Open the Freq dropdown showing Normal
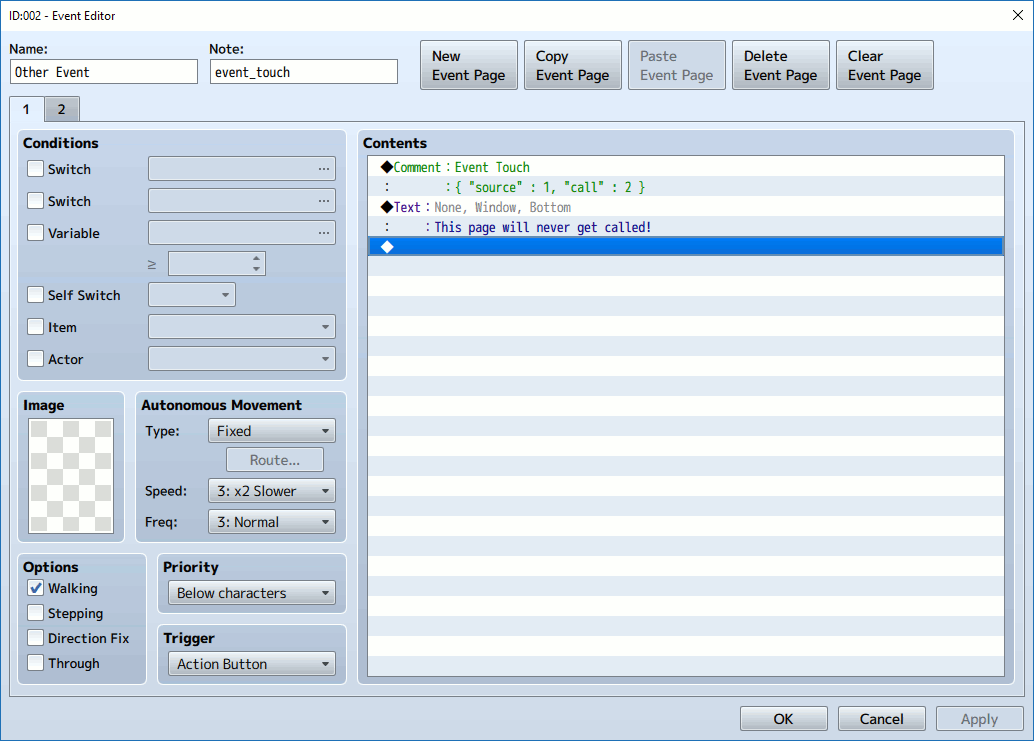Viewport: 1034px width, 741px height. point(272,522)
